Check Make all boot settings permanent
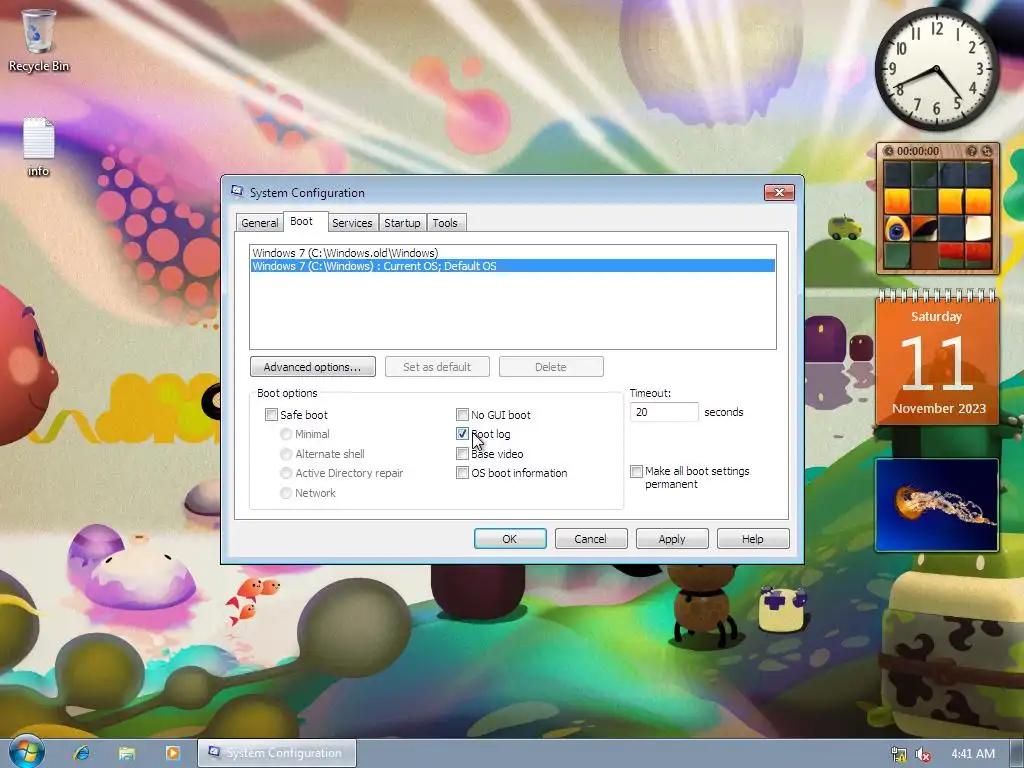This screenshot has height=768, width=1024. pyautogui.click(x=636, y=471)
